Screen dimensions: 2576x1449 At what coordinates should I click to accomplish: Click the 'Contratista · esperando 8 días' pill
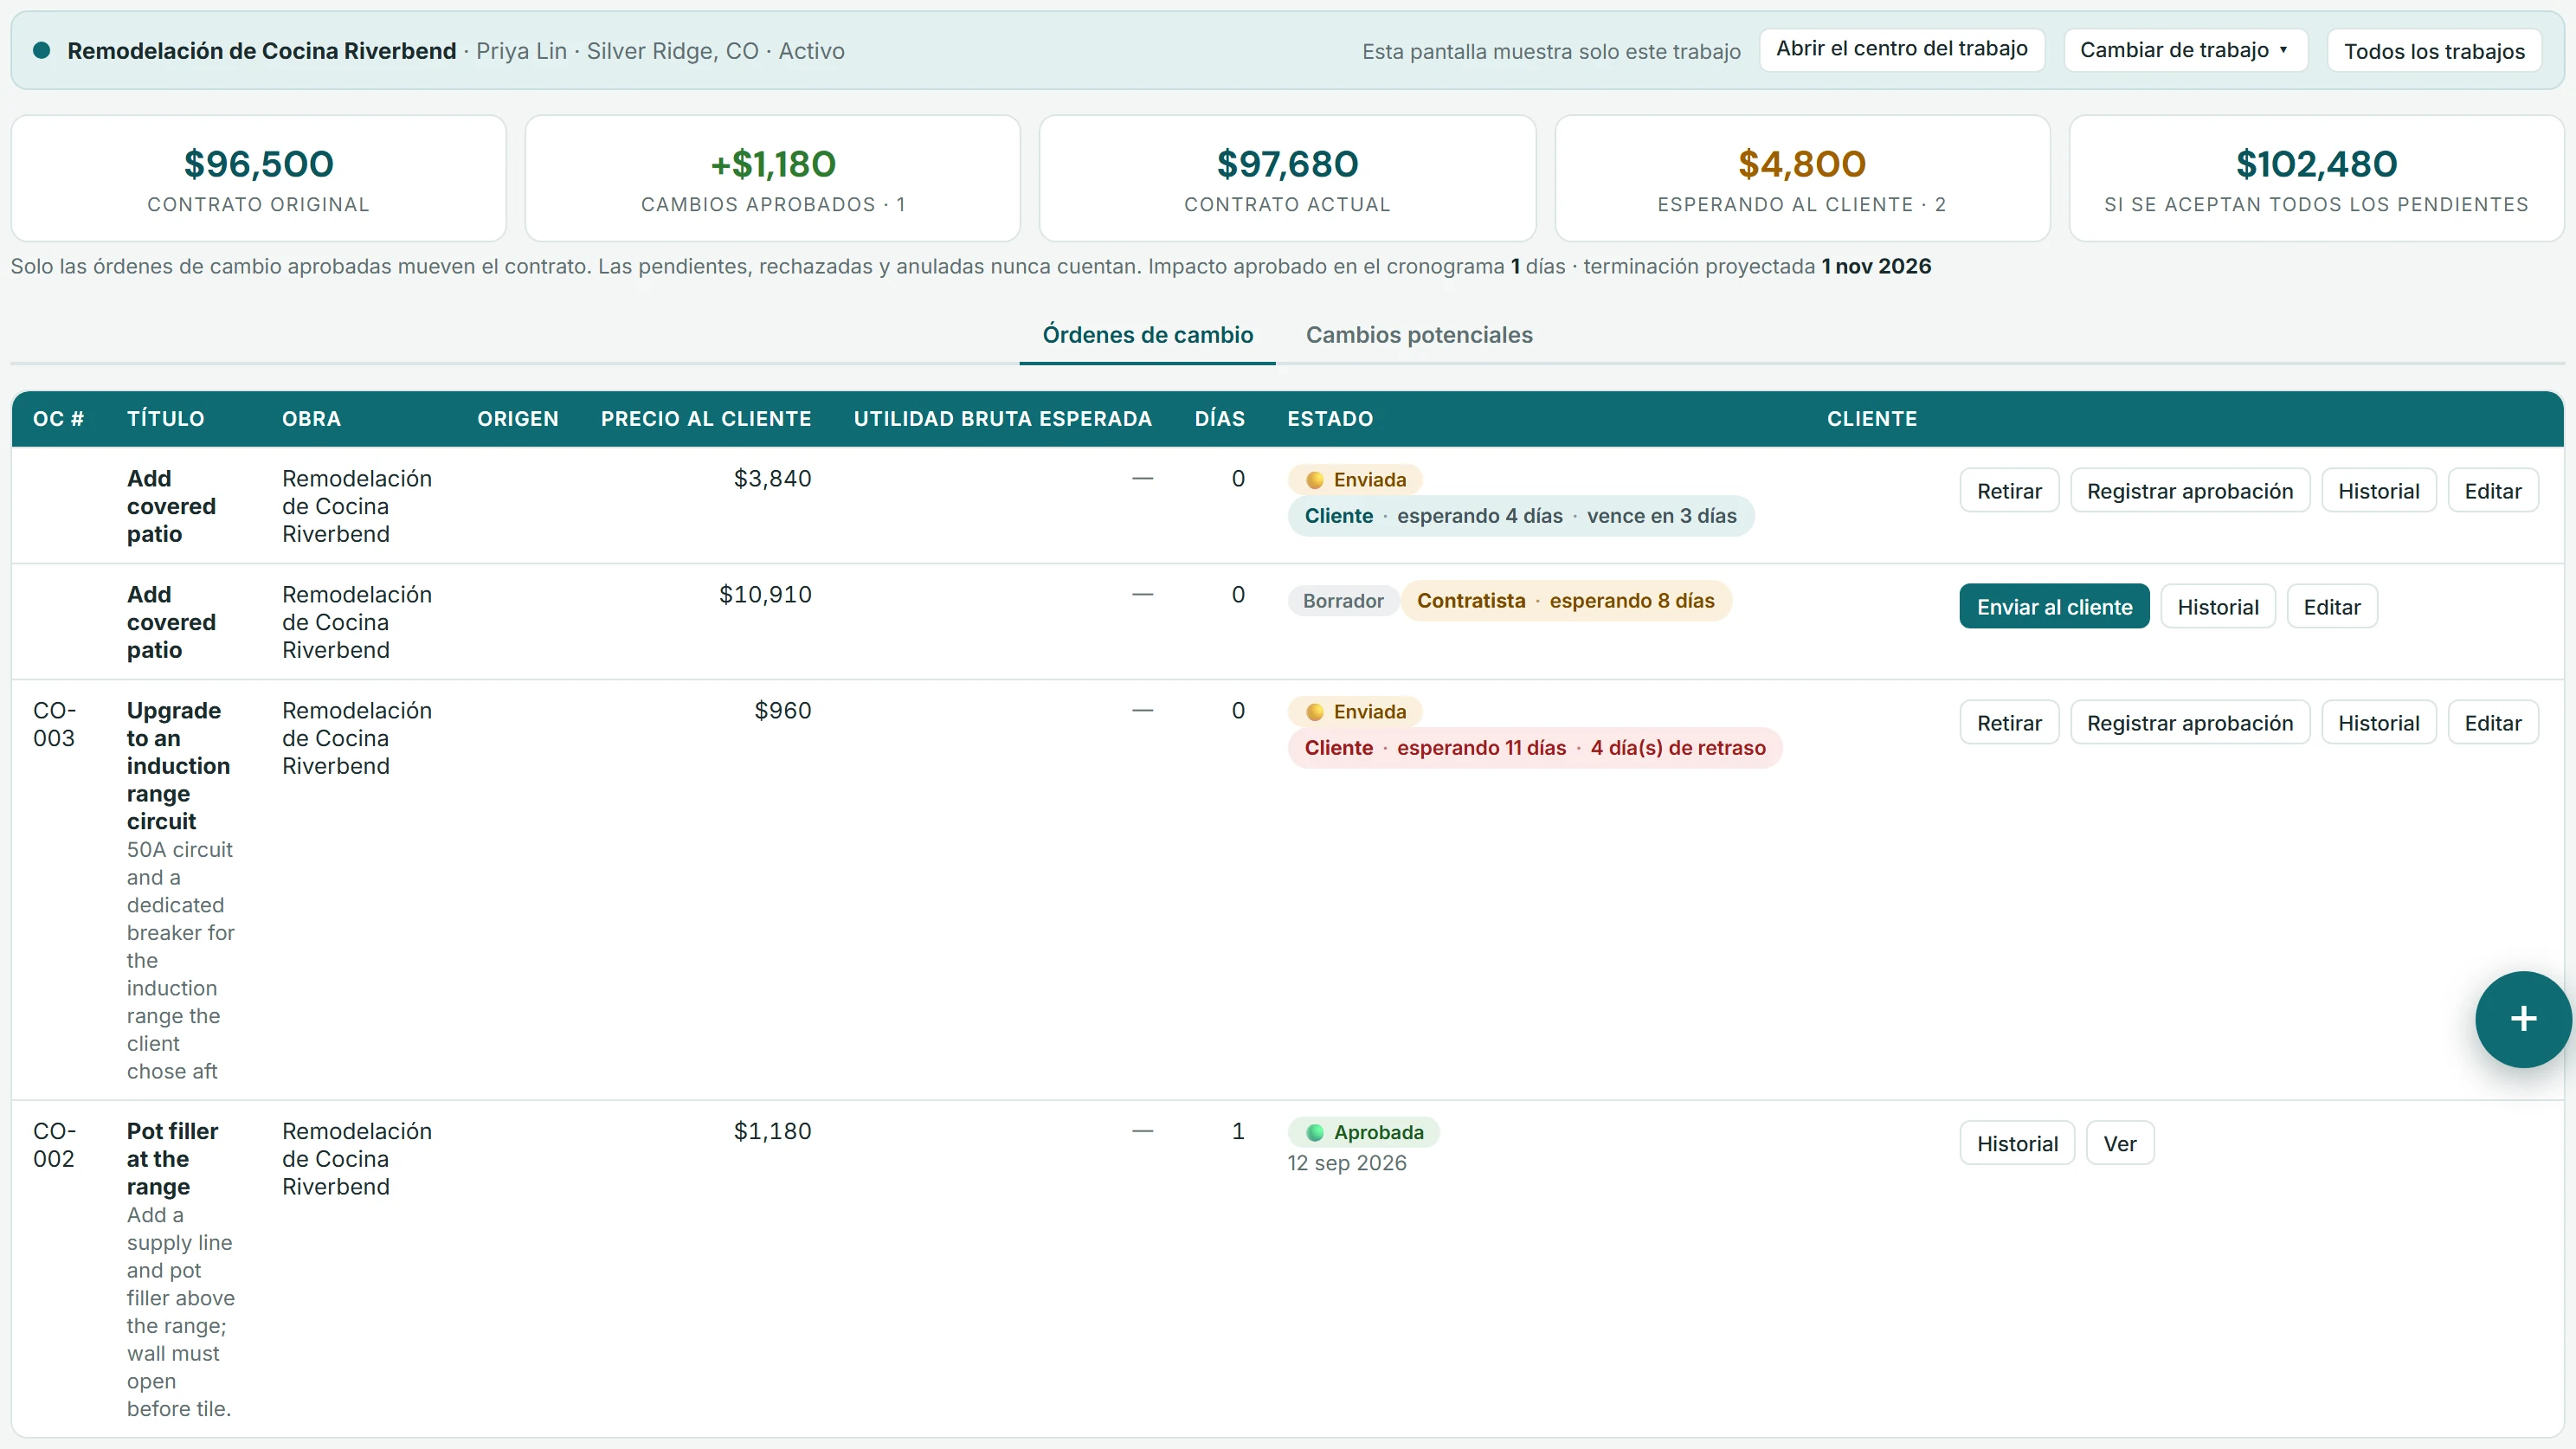coord(1566,601)
